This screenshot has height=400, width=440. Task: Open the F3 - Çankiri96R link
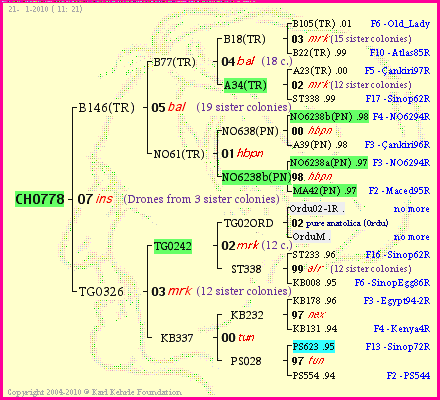pos(397,145)
